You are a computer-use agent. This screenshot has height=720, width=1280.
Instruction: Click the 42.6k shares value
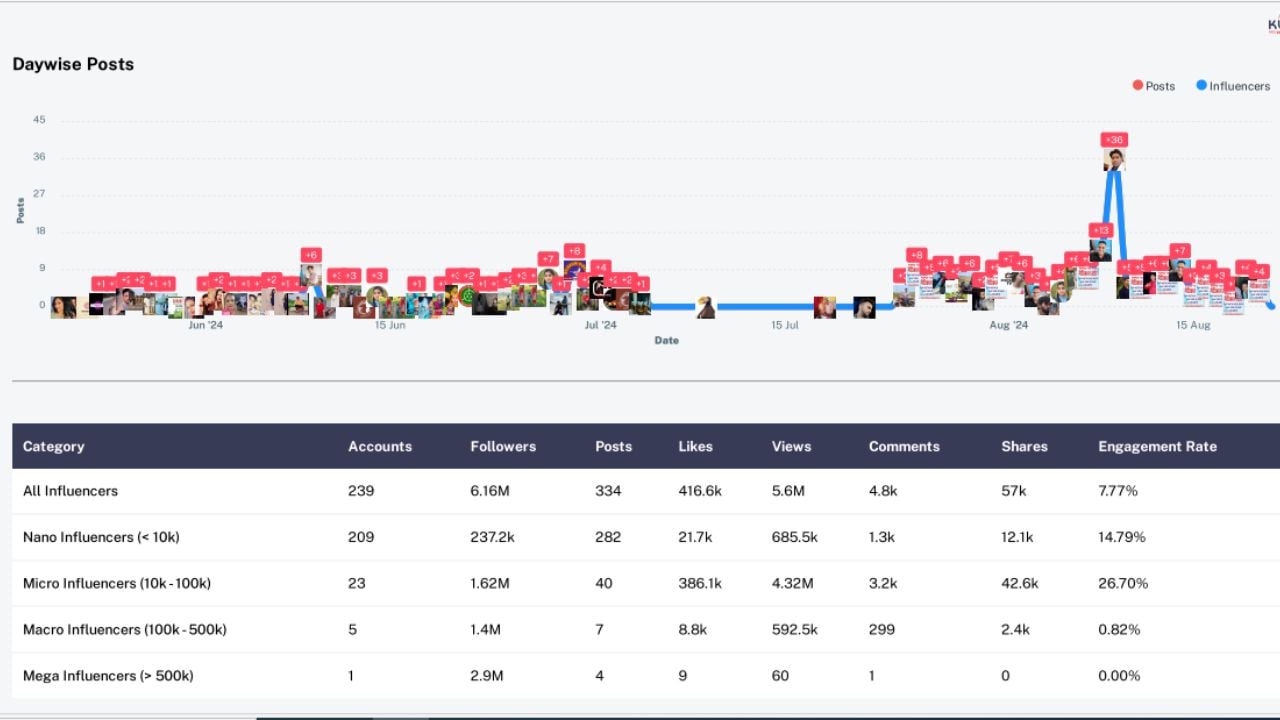click(1020, 583)
